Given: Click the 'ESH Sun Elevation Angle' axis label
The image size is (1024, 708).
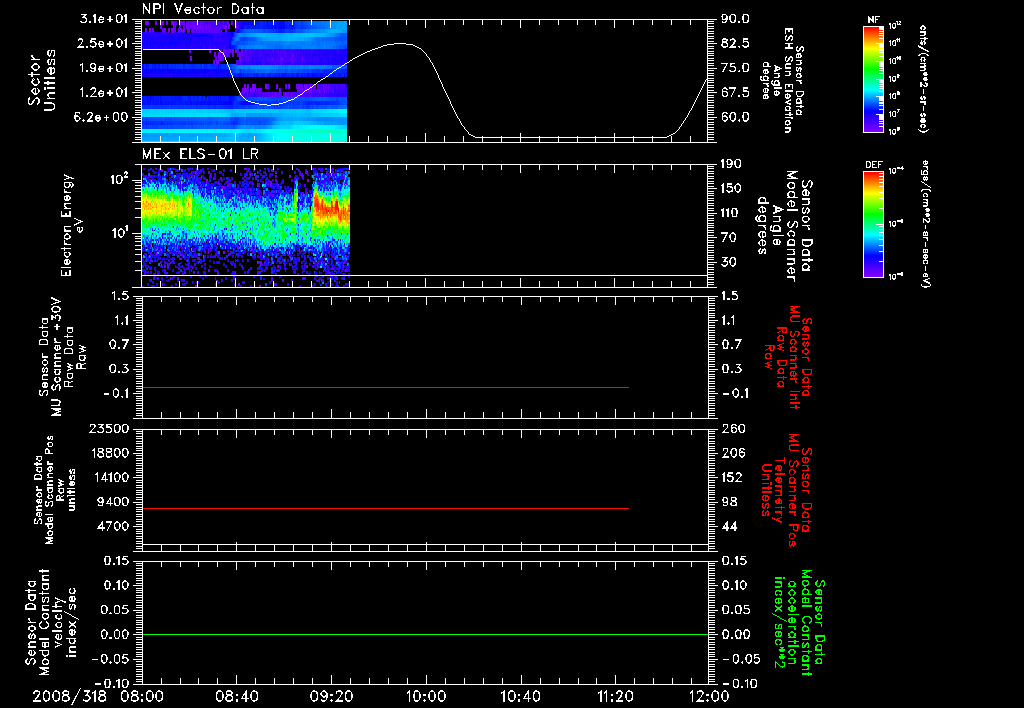Looking at the screenshot, I should [x=780, y=80].
